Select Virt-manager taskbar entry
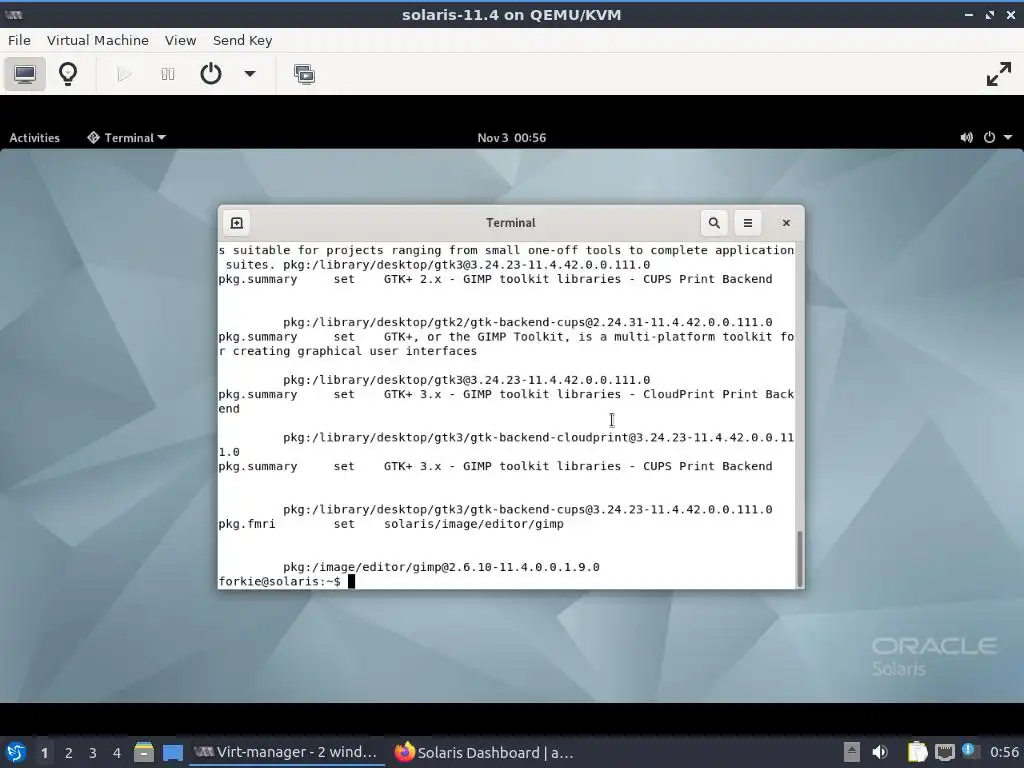The width and height of the screenshot is (1024, 768). click(285, 752)
